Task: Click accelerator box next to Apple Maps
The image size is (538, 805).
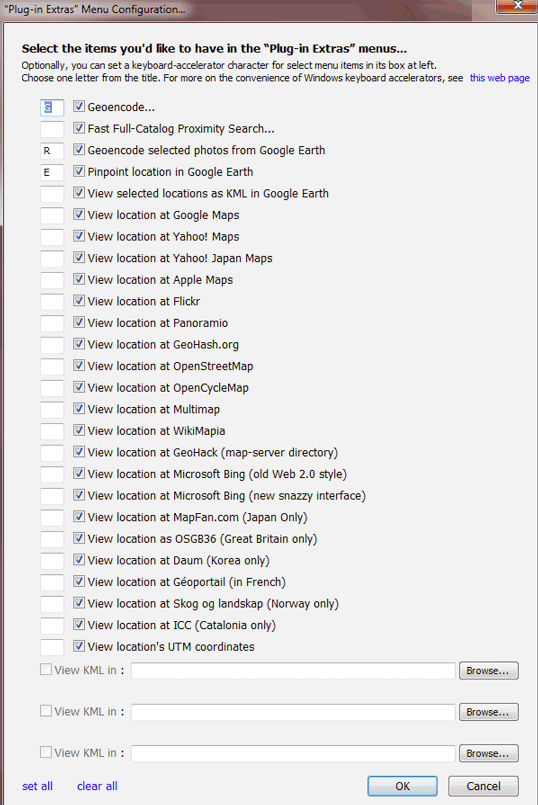Action: [52, 280]
